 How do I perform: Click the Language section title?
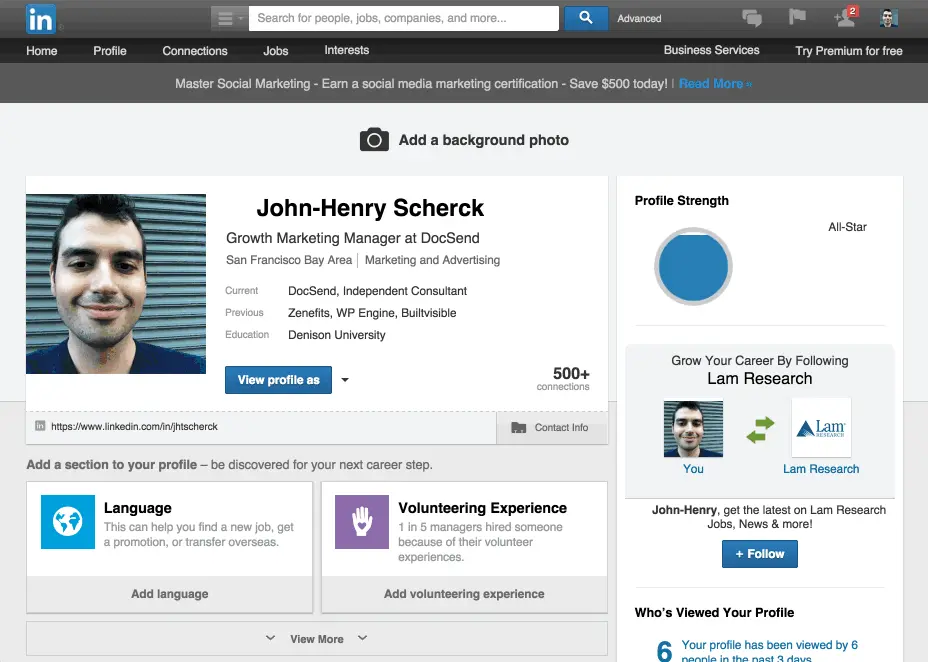(x=137, y=508)
